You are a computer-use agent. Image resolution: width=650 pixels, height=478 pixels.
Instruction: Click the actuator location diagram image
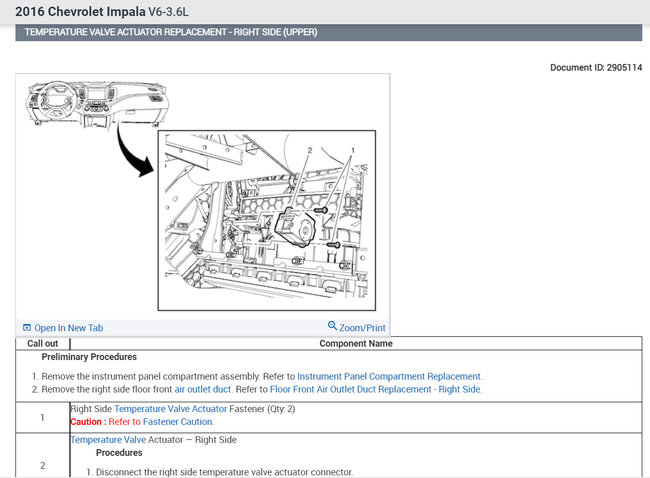pyautogui.click(x=267, y=221)
